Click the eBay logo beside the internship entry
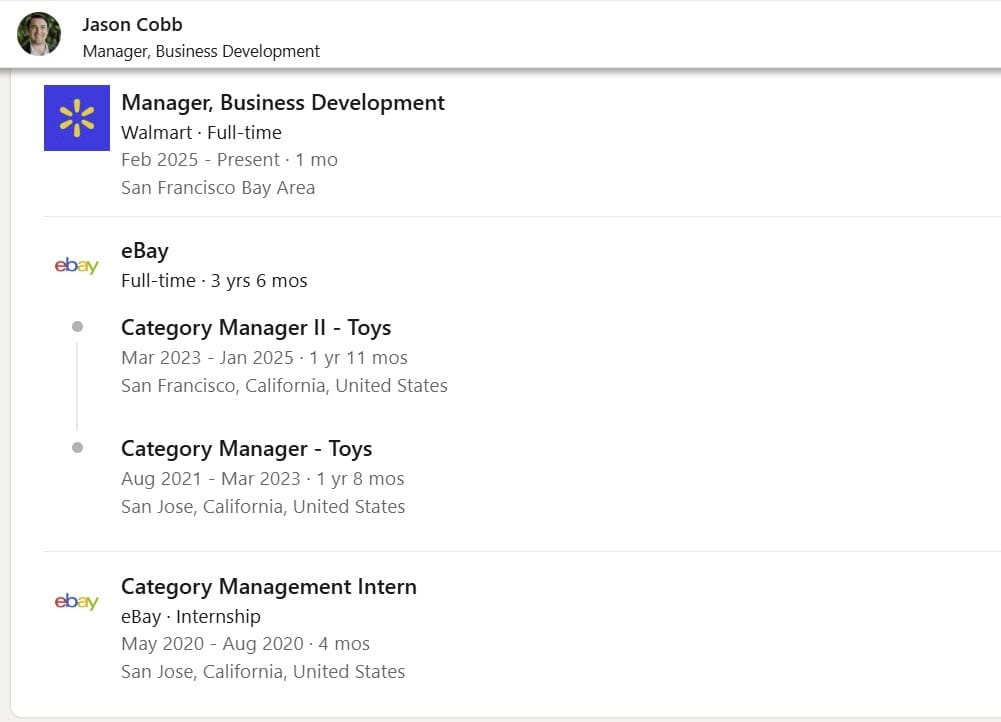Viewport: 1001px width, 722px height. coord(76,602)
